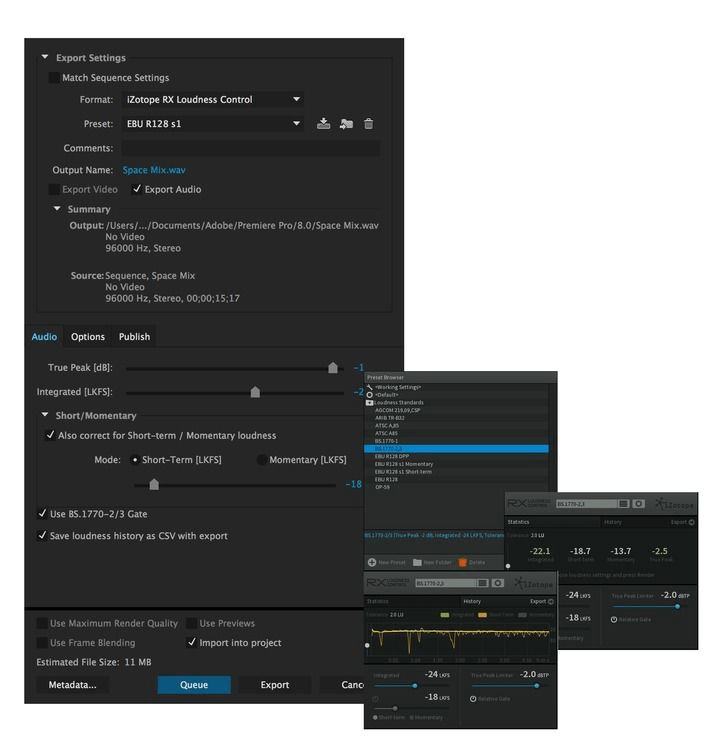Click Export icon in Statistics plugin window
The image size is (719, 750).
pos(691,522)
